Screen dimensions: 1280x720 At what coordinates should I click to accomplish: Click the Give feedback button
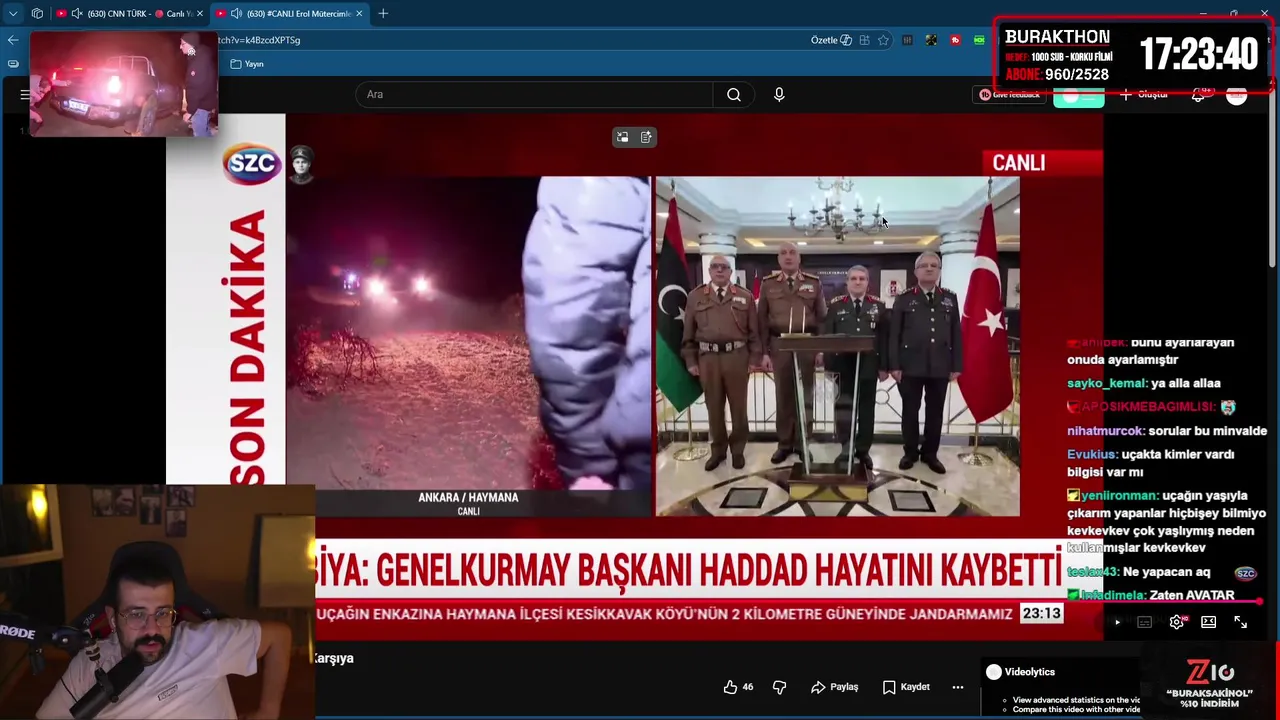click(1010, 95)
